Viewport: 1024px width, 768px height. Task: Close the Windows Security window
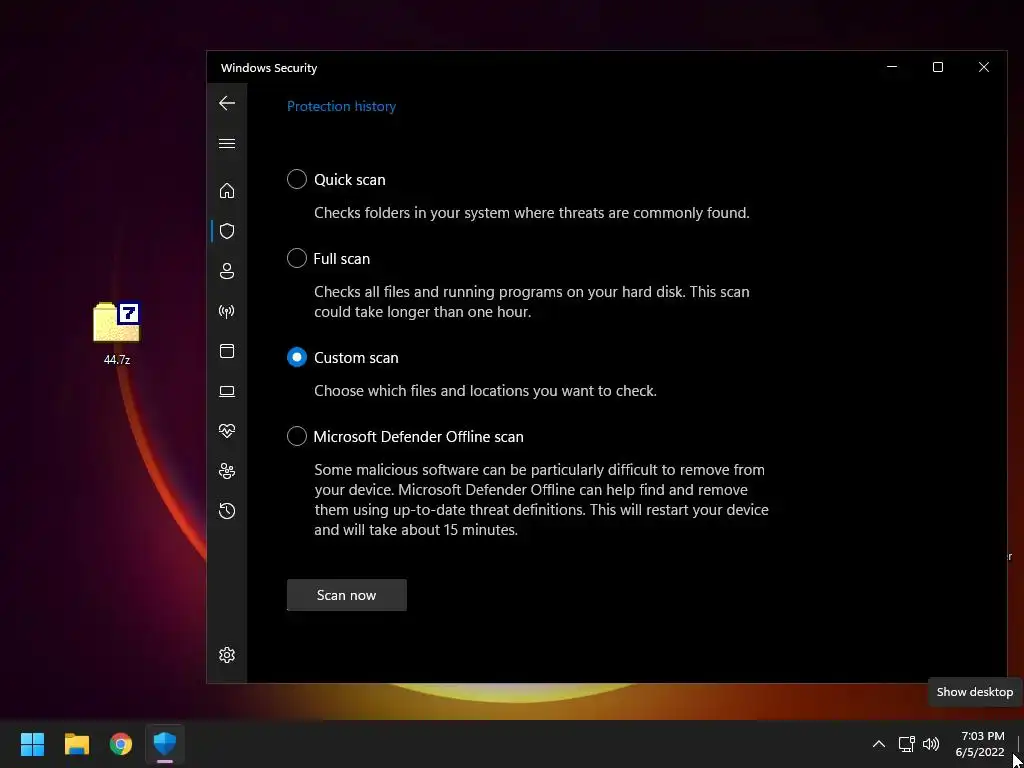pos(984,67)
